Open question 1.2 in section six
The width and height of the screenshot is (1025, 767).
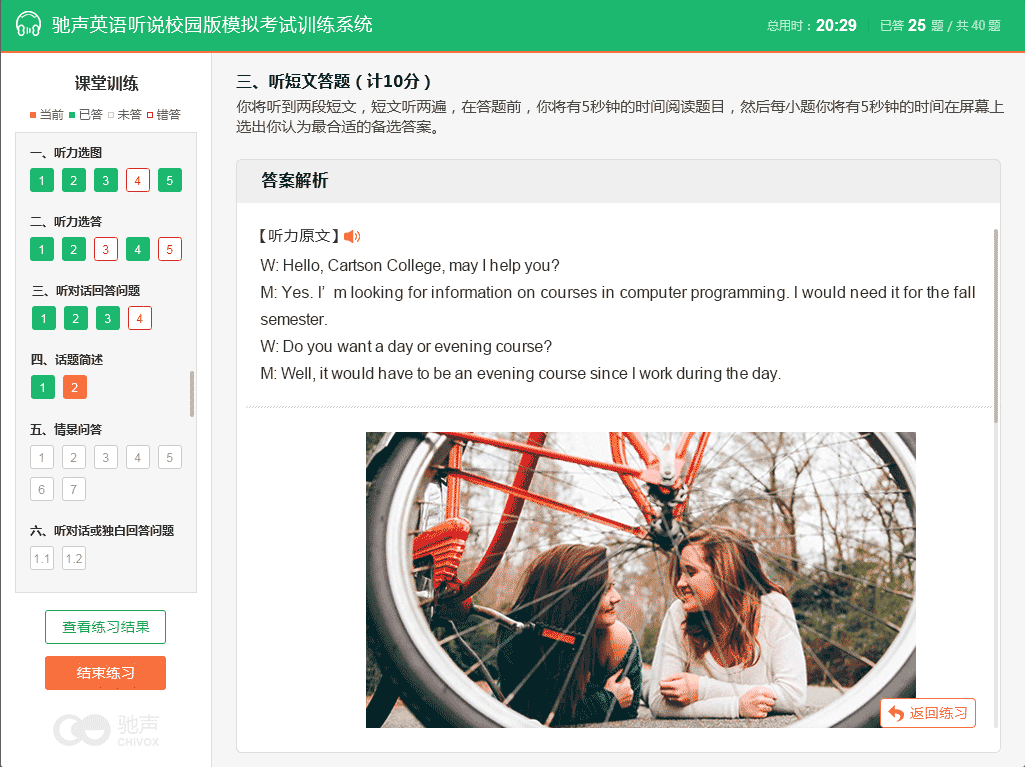(74, 558)
